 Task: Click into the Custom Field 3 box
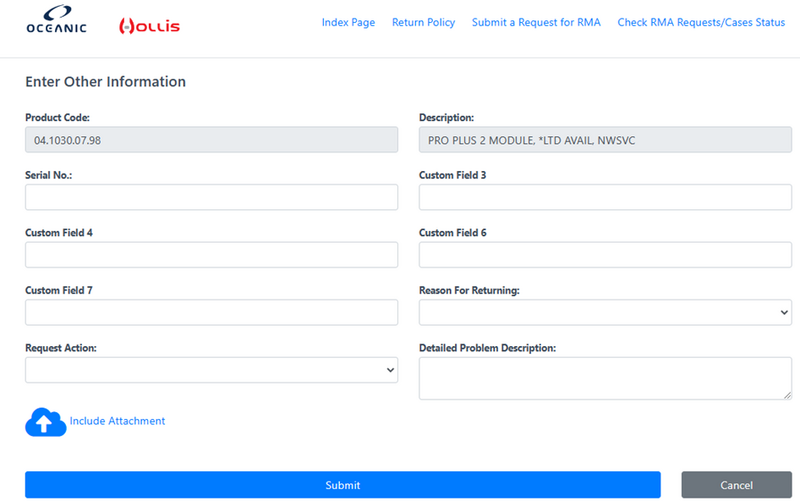click(x=605, y=198)
